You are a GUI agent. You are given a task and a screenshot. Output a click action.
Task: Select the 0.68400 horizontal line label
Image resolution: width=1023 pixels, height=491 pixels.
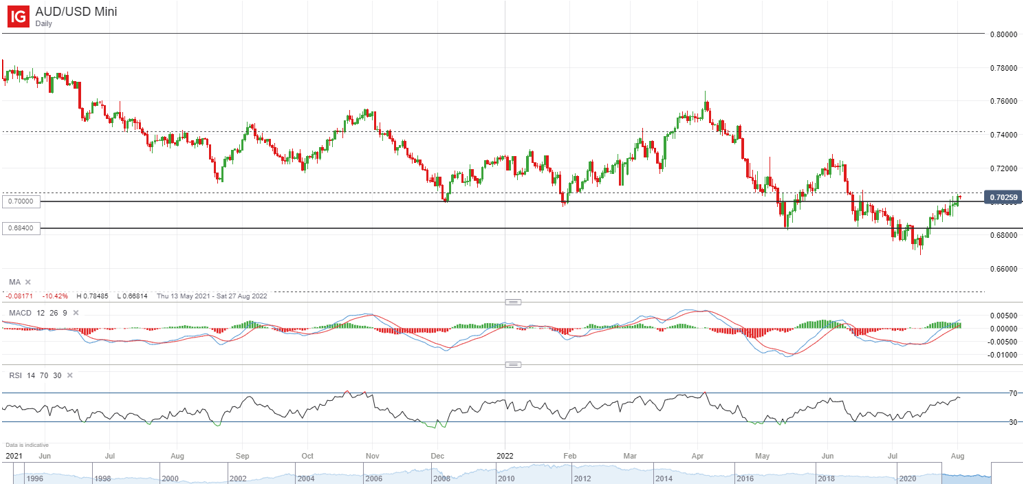[x=22, y=228]
